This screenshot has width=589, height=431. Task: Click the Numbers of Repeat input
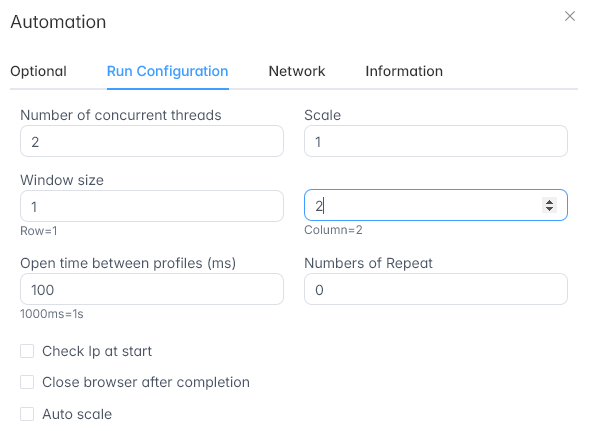point(436,289)
